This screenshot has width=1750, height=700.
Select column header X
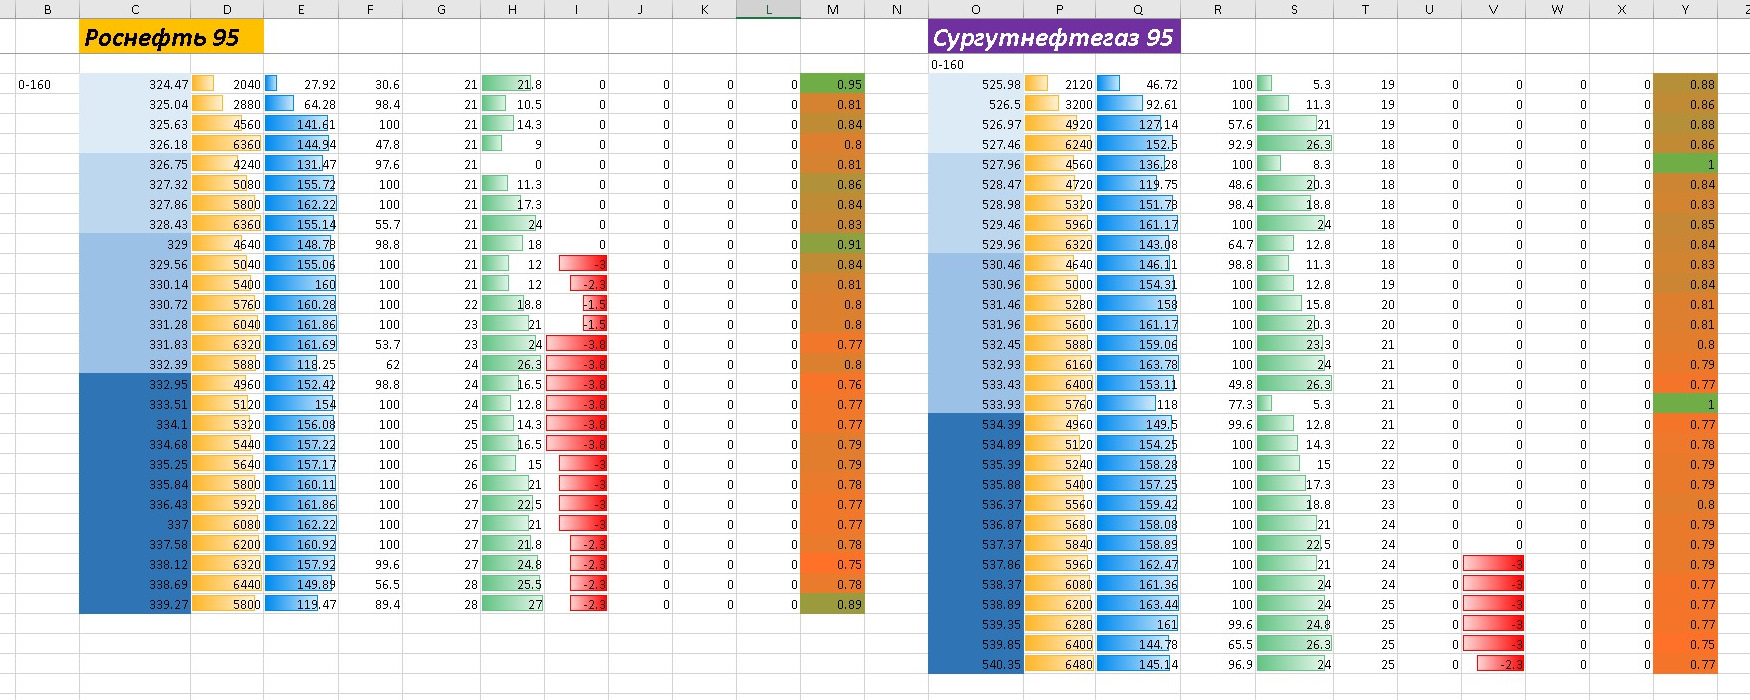[x=1621, y=9]
